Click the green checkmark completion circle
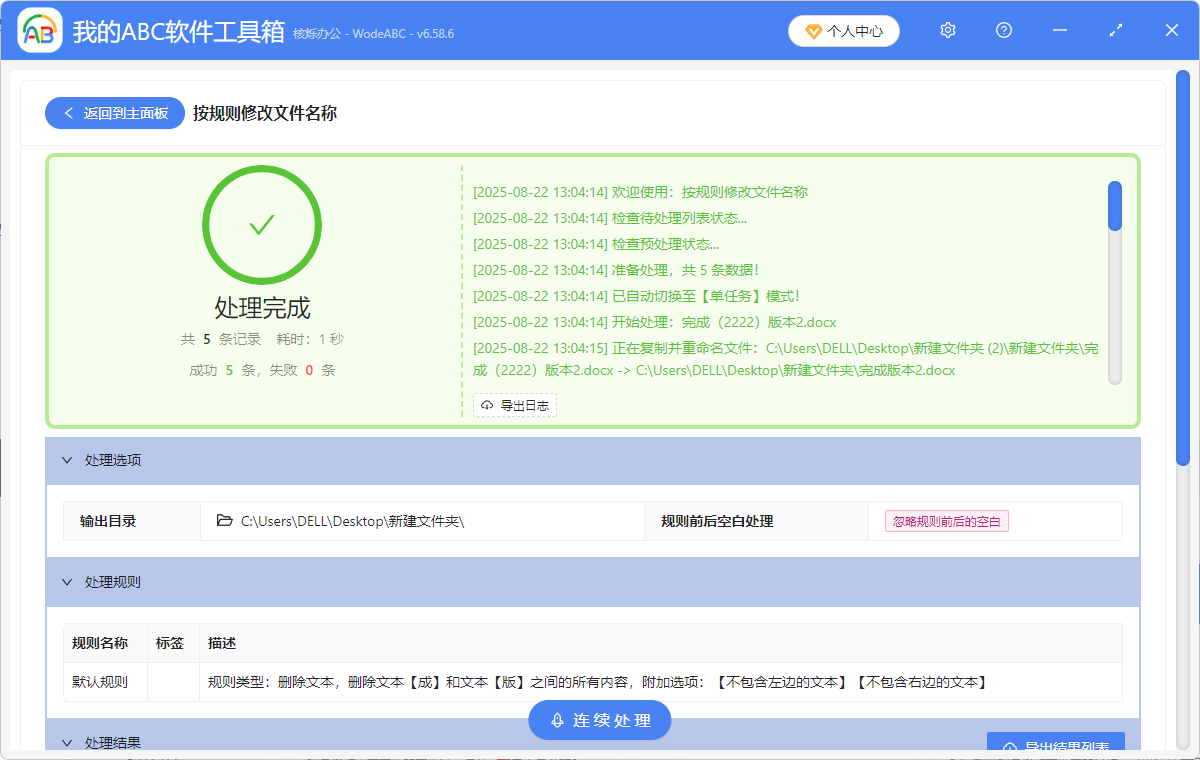Screen dimensions: 1200x760 (x=262, y=225)
